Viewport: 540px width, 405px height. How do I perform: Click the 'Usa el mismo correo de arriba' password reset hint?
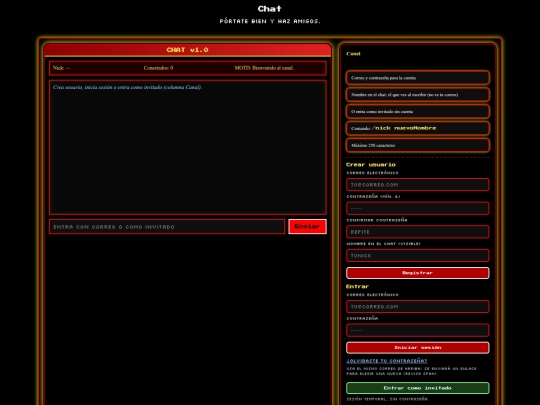411,371
